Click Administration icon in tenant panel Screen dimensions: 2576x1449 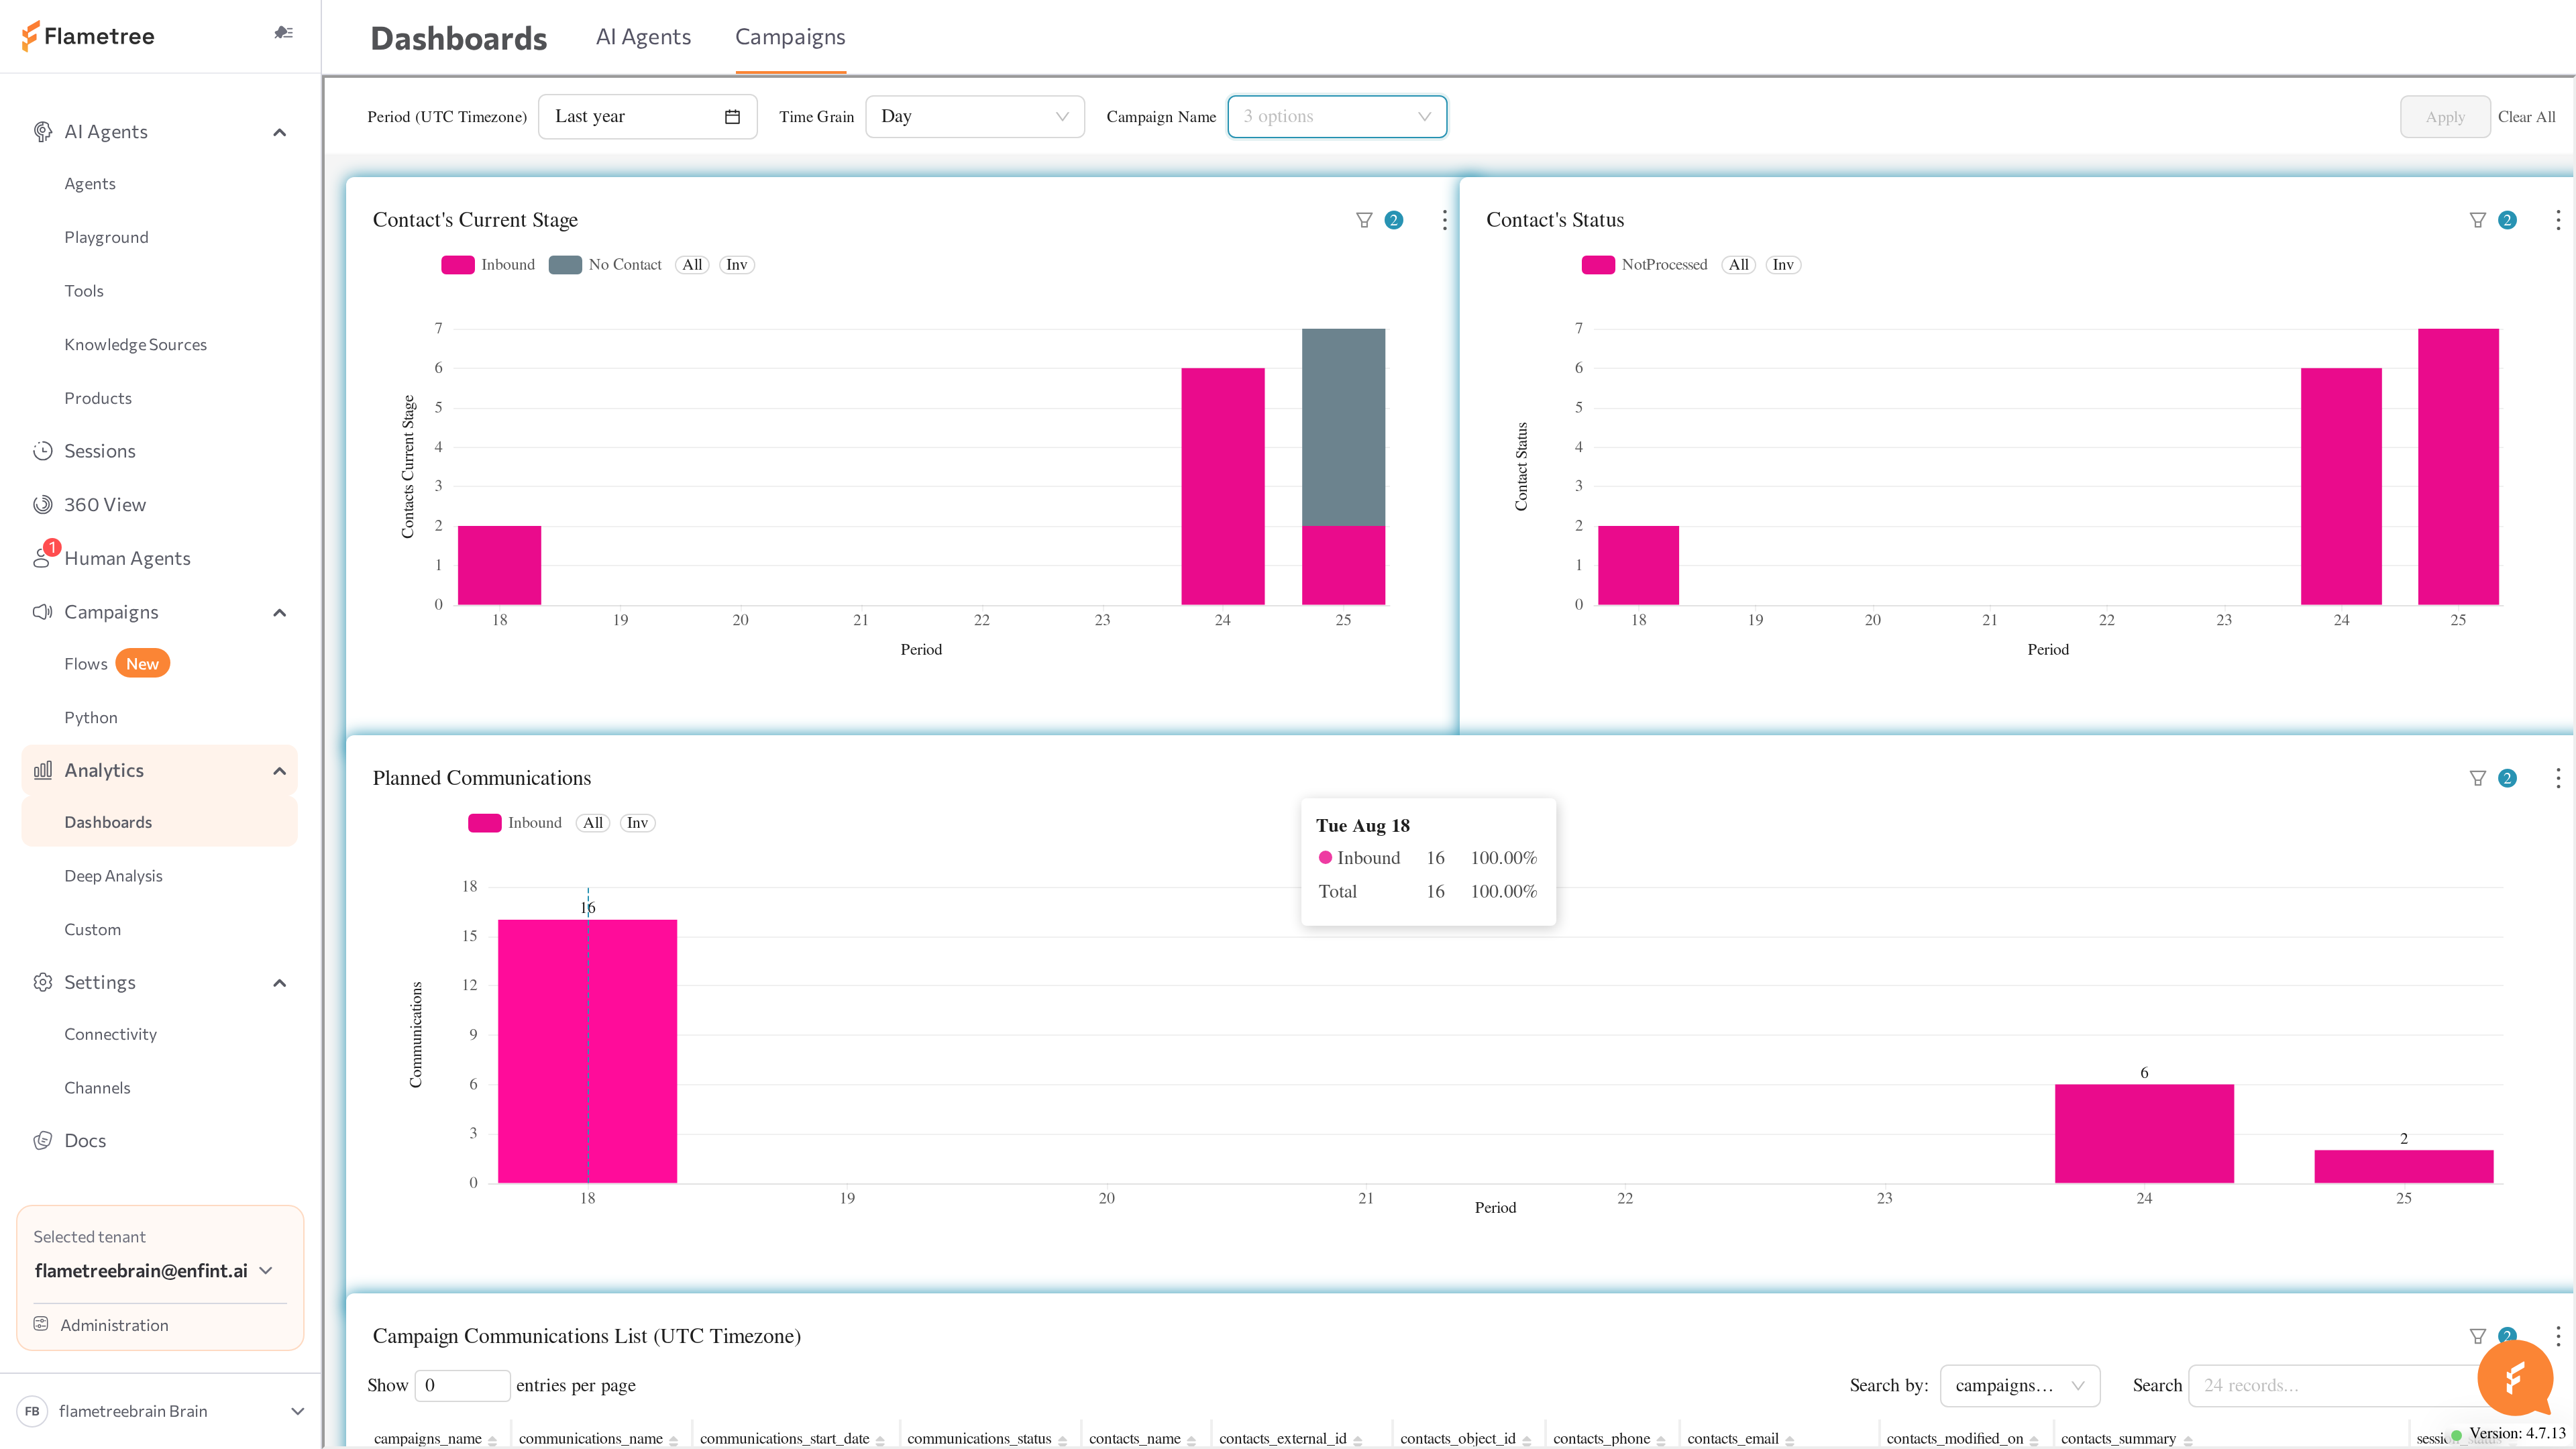click(x=41, y=1324)
